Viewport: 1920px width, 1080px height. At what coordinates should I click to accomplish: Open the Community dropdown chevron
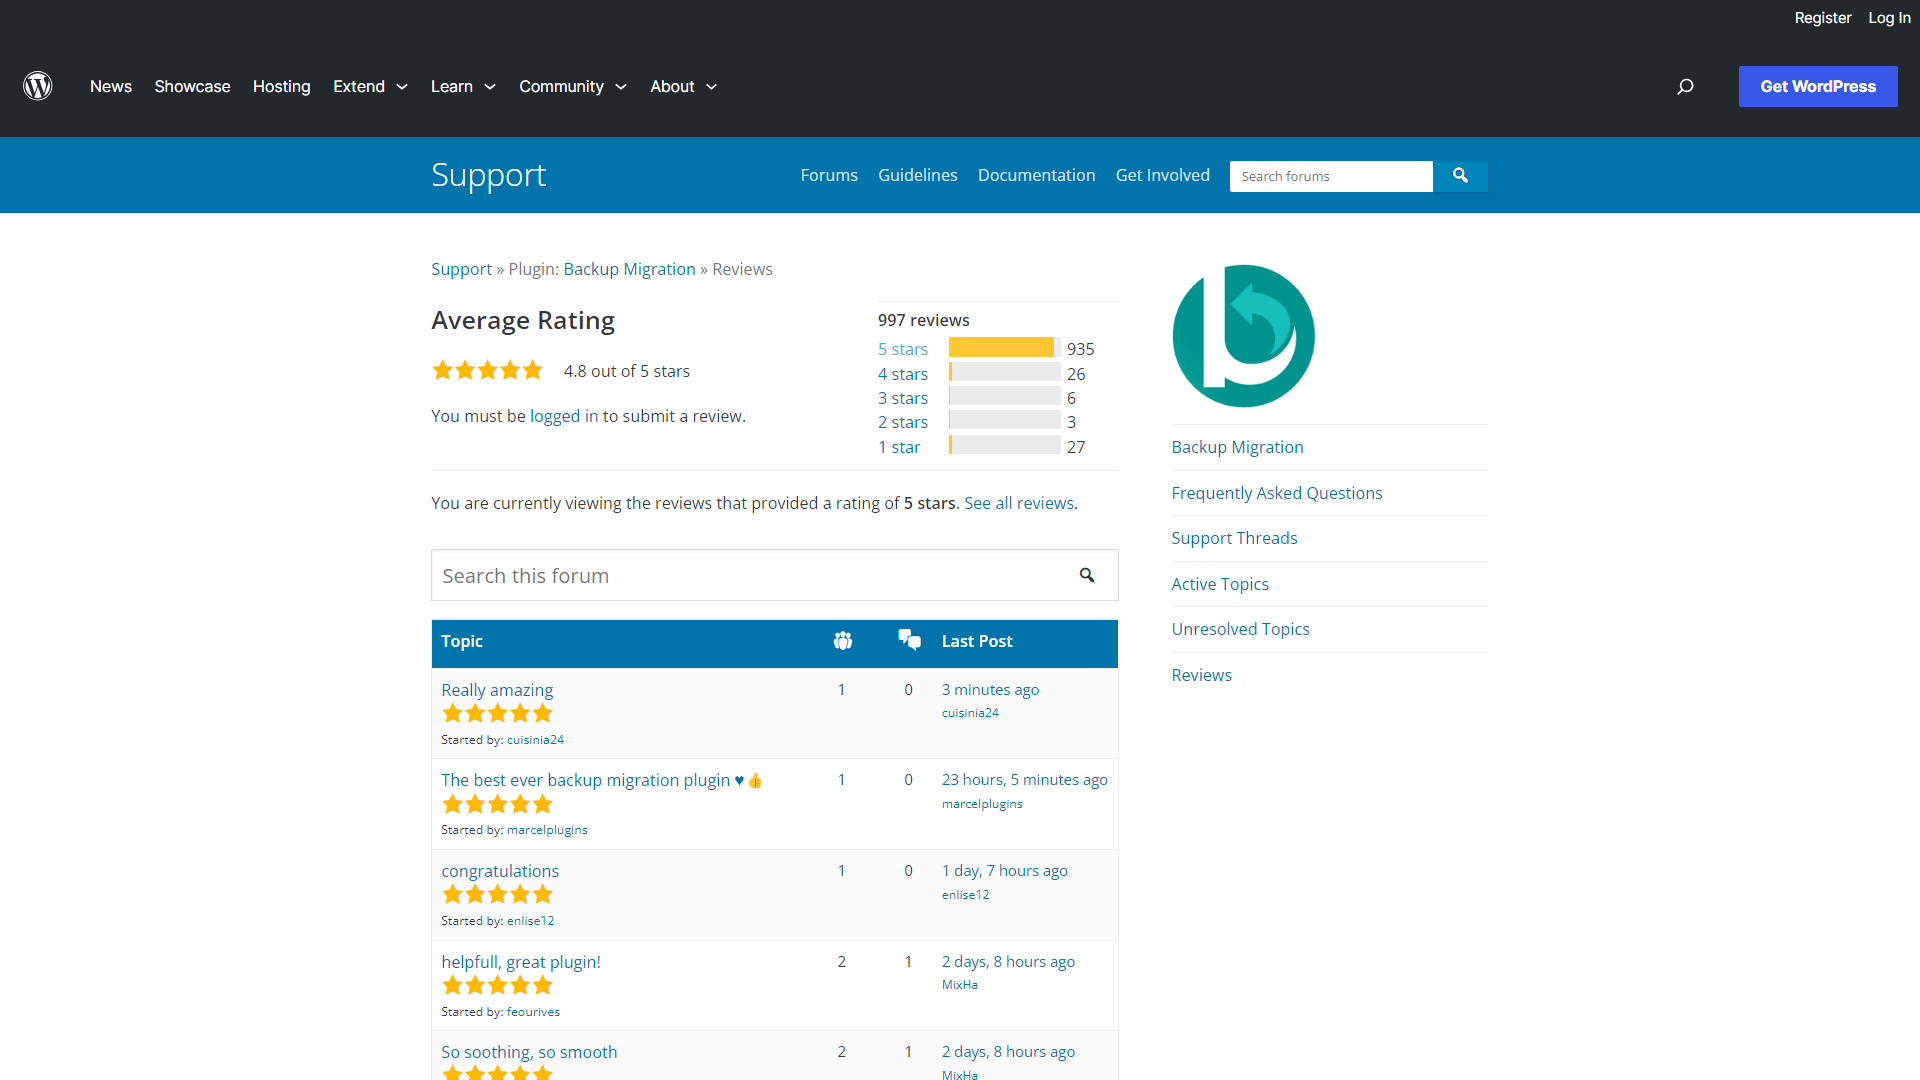621,87
